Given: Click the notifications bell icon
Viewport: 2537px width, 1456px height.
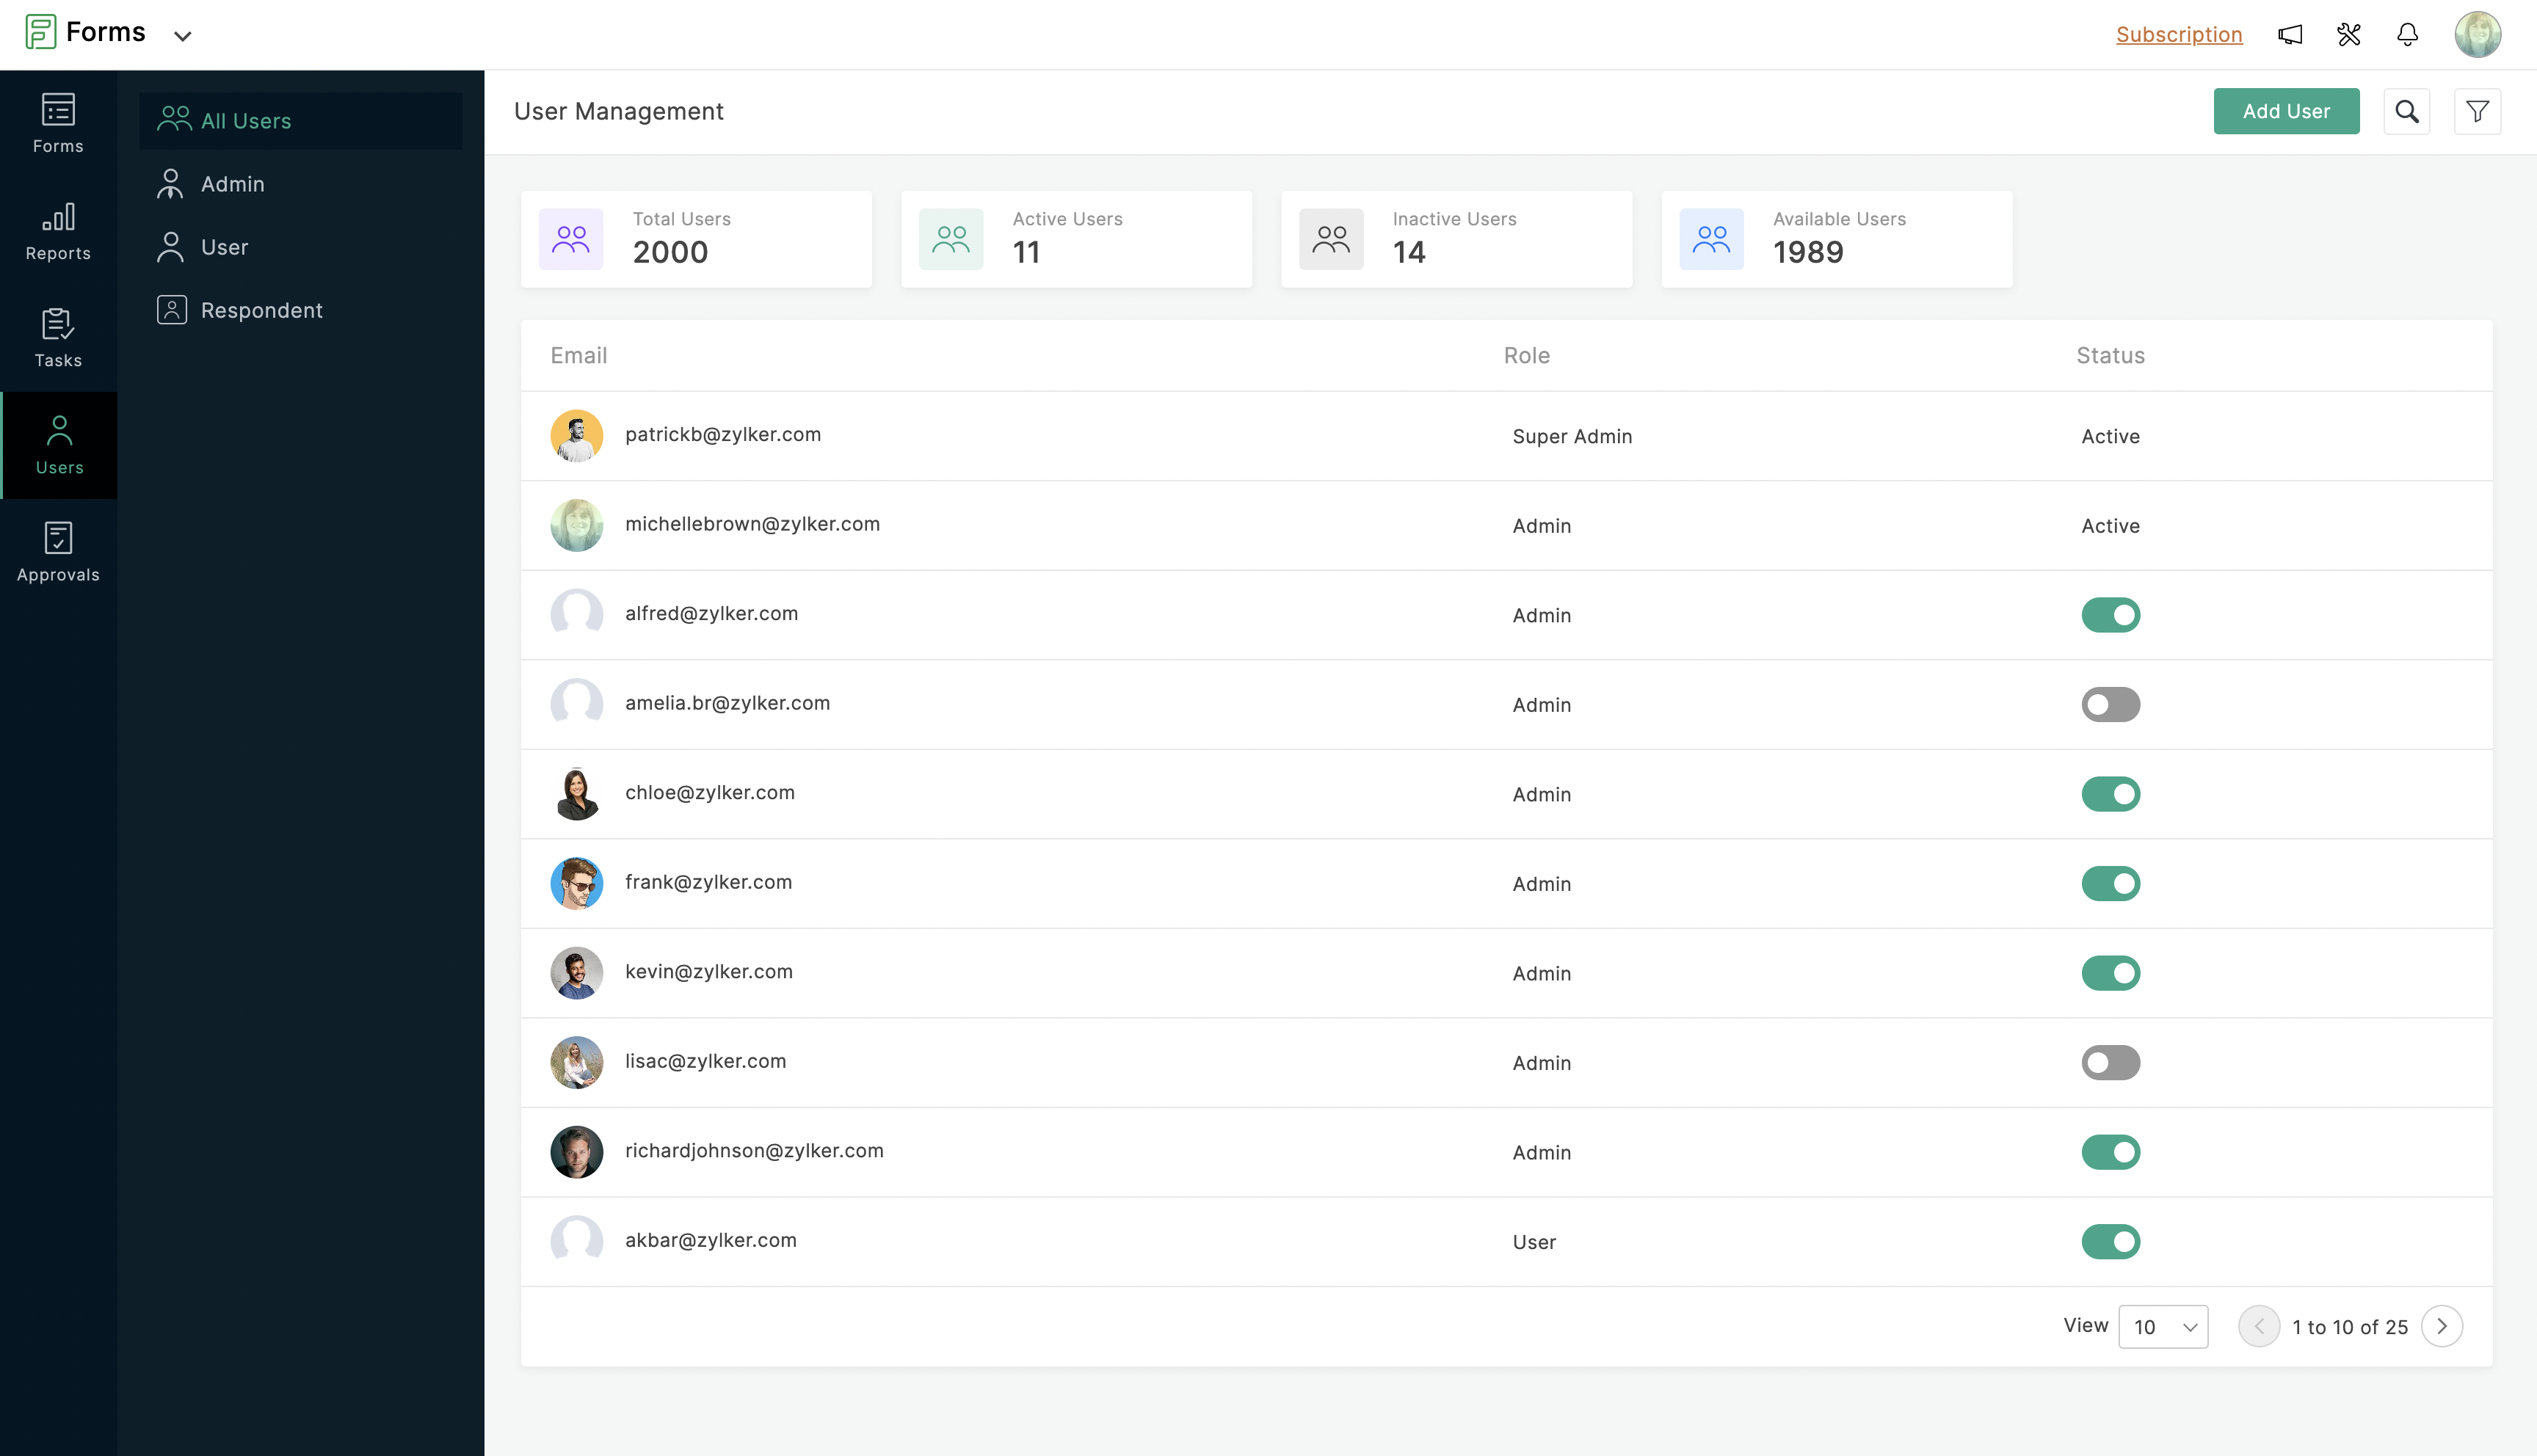Looking at the screenshot, I should click(x=2408, y=34).
